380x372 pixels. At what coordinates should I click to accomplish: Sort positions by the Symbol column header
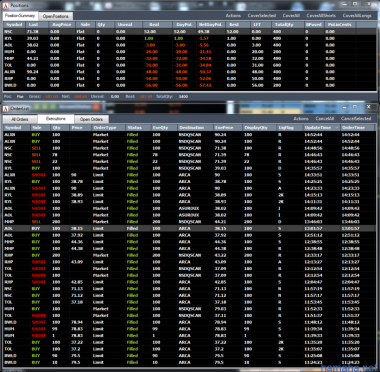click(x=14, y=25)
